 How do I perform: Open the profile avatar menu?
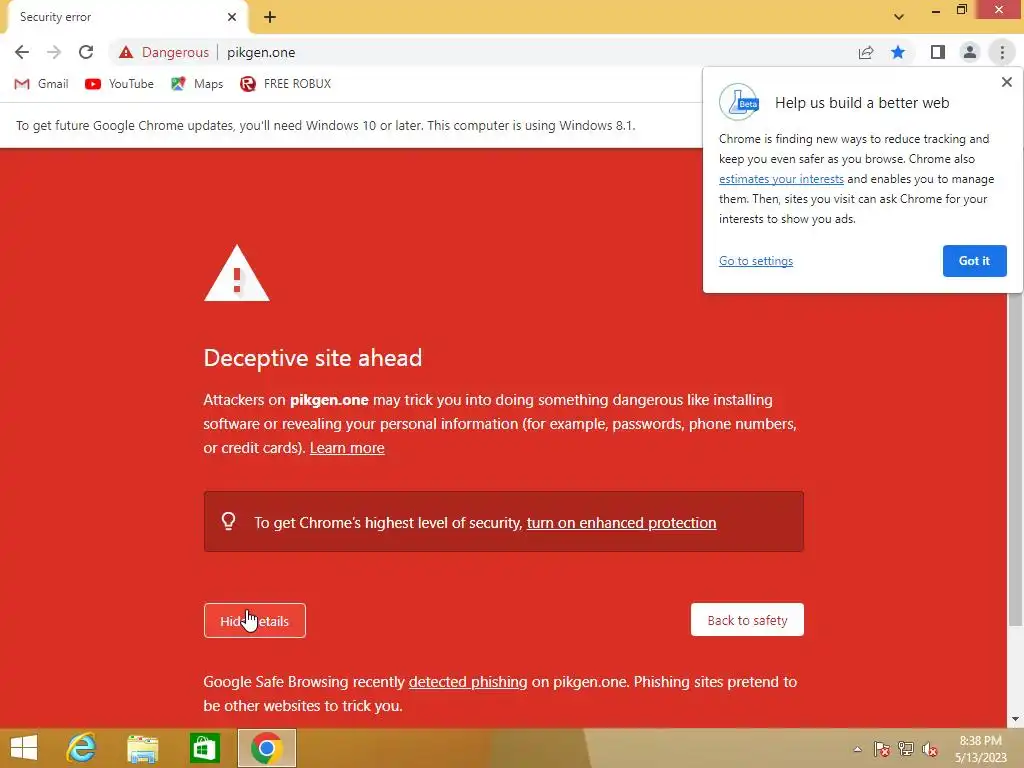pyautogui.click(x=970, y=52)
